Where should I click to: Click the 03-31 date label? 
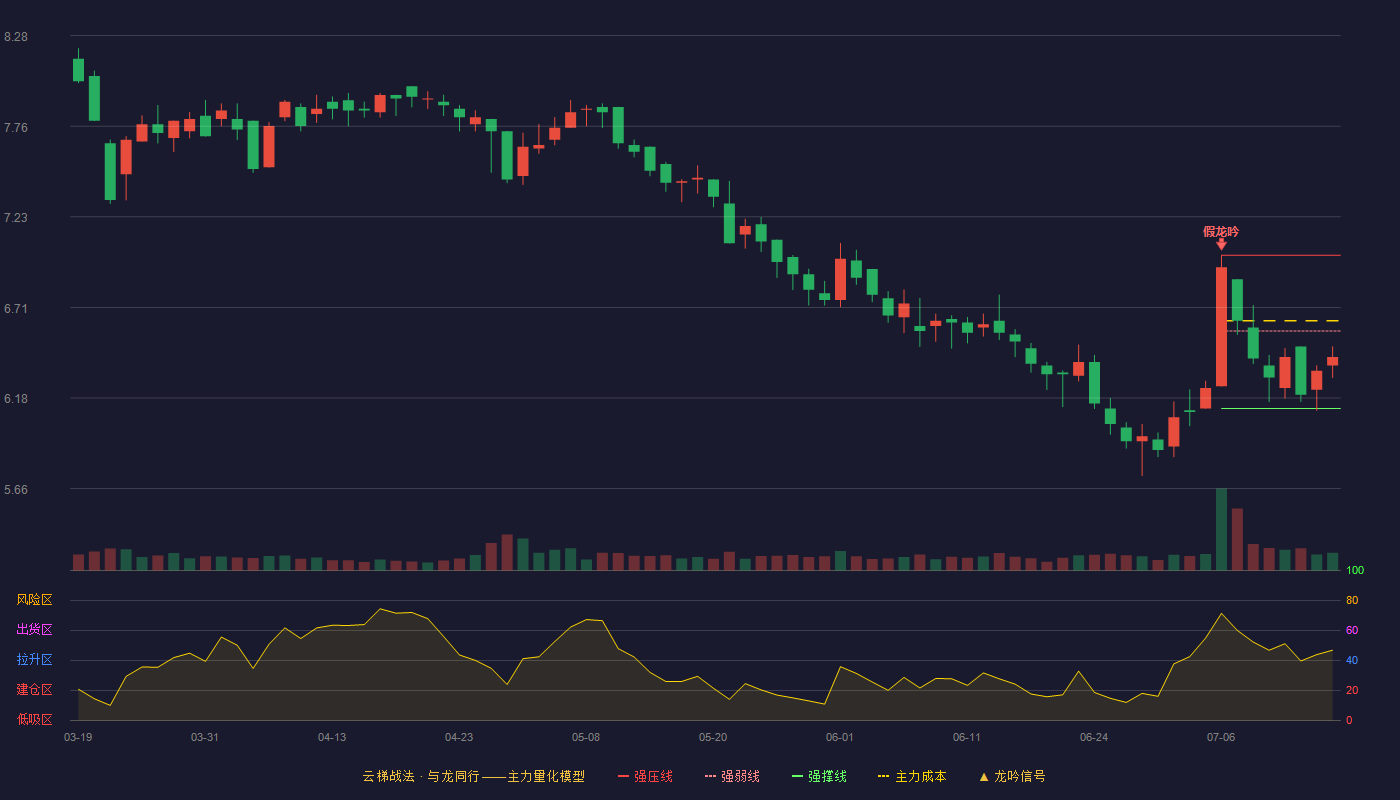205,737
